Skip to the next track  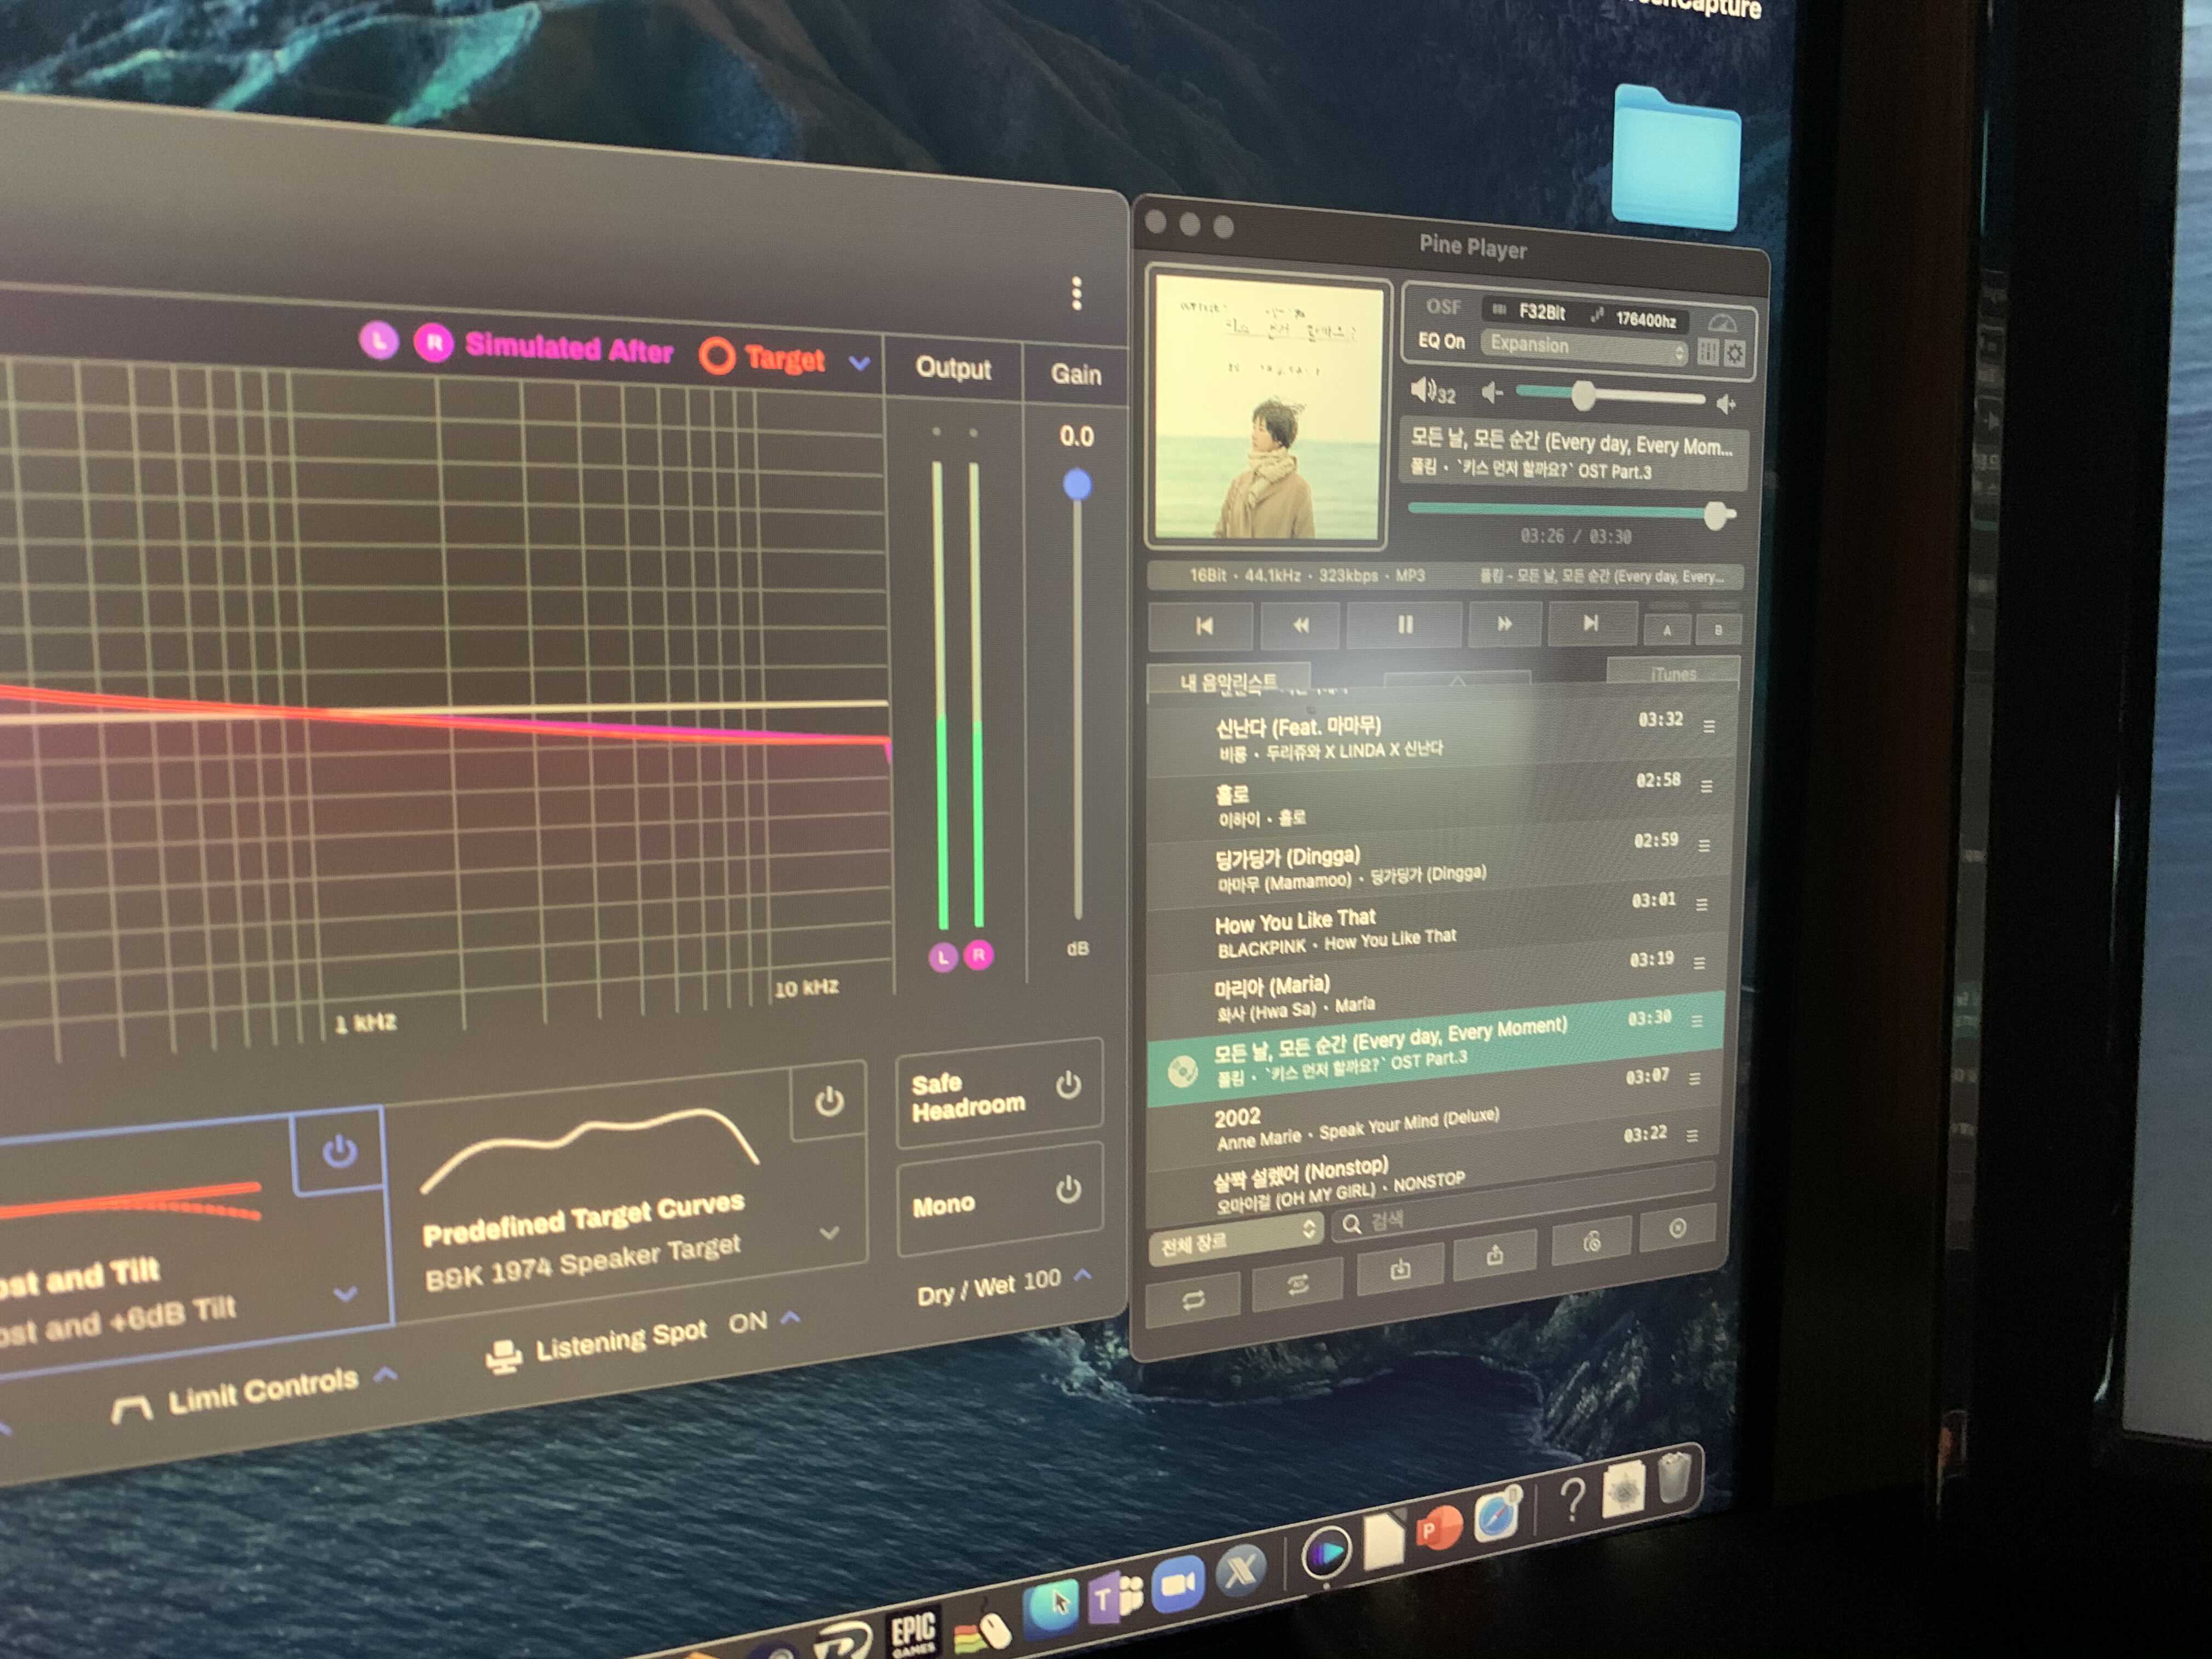click(x=1590, y=624)
